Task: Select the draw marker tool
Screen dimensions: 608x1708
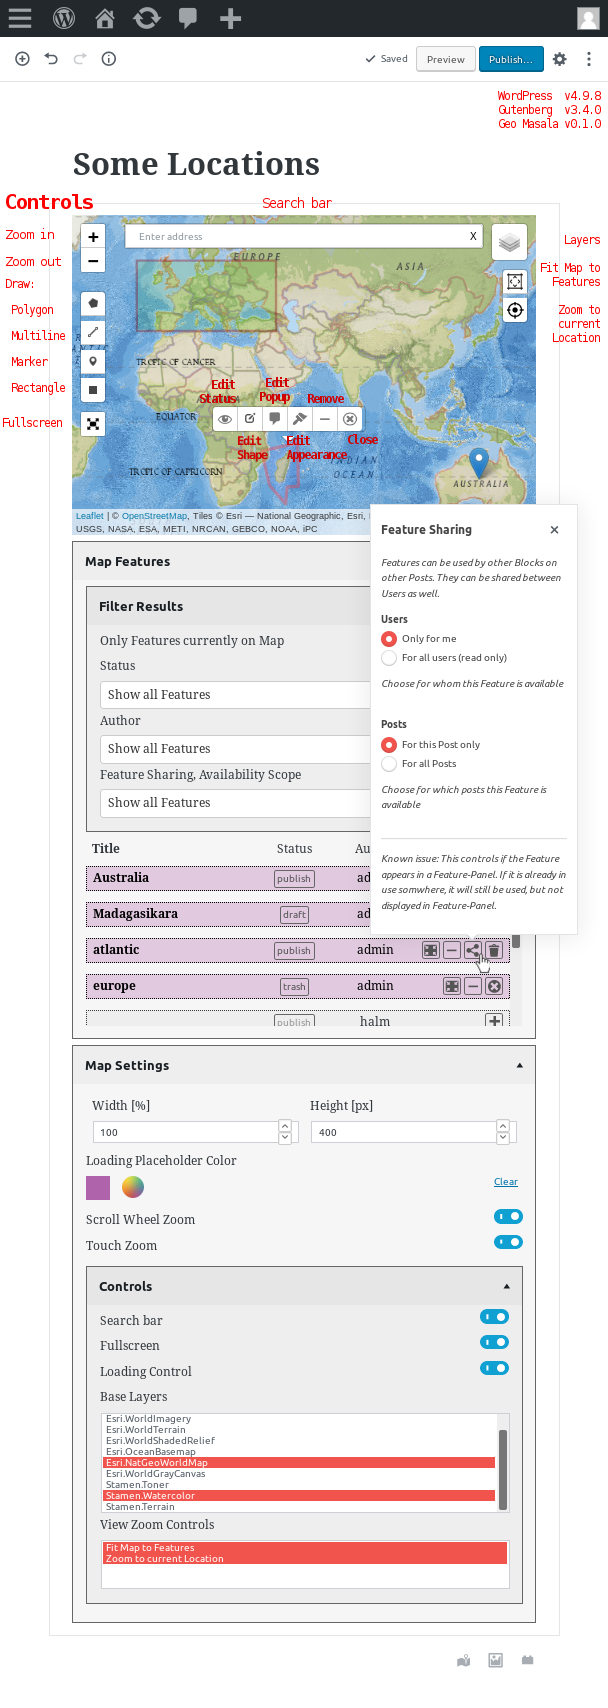Action: pos(93,361)
